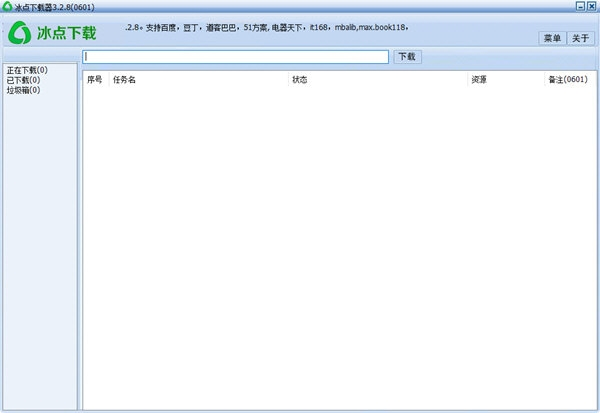The image size is (600, 413).
Task: Click the 备注(0601) column header
Action: coord(568,79)
